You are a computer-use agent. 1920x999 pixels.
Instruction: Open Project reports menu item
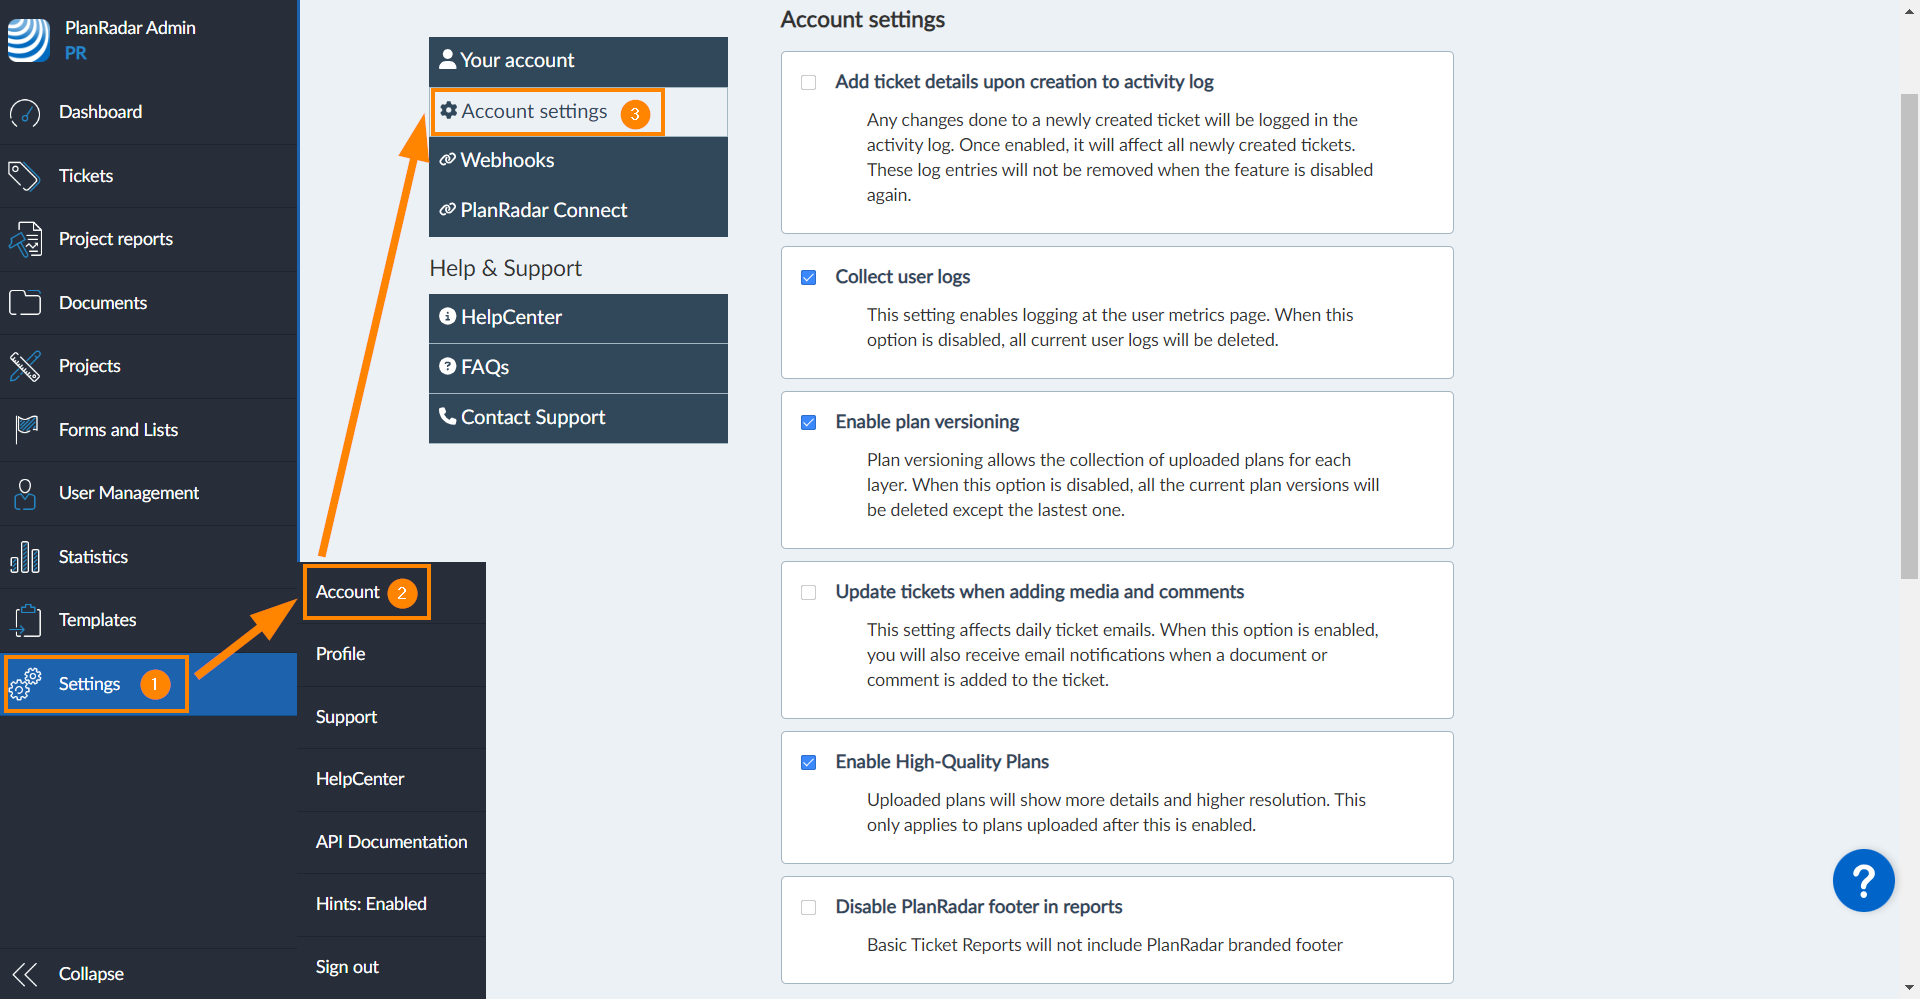pos(149,239)
